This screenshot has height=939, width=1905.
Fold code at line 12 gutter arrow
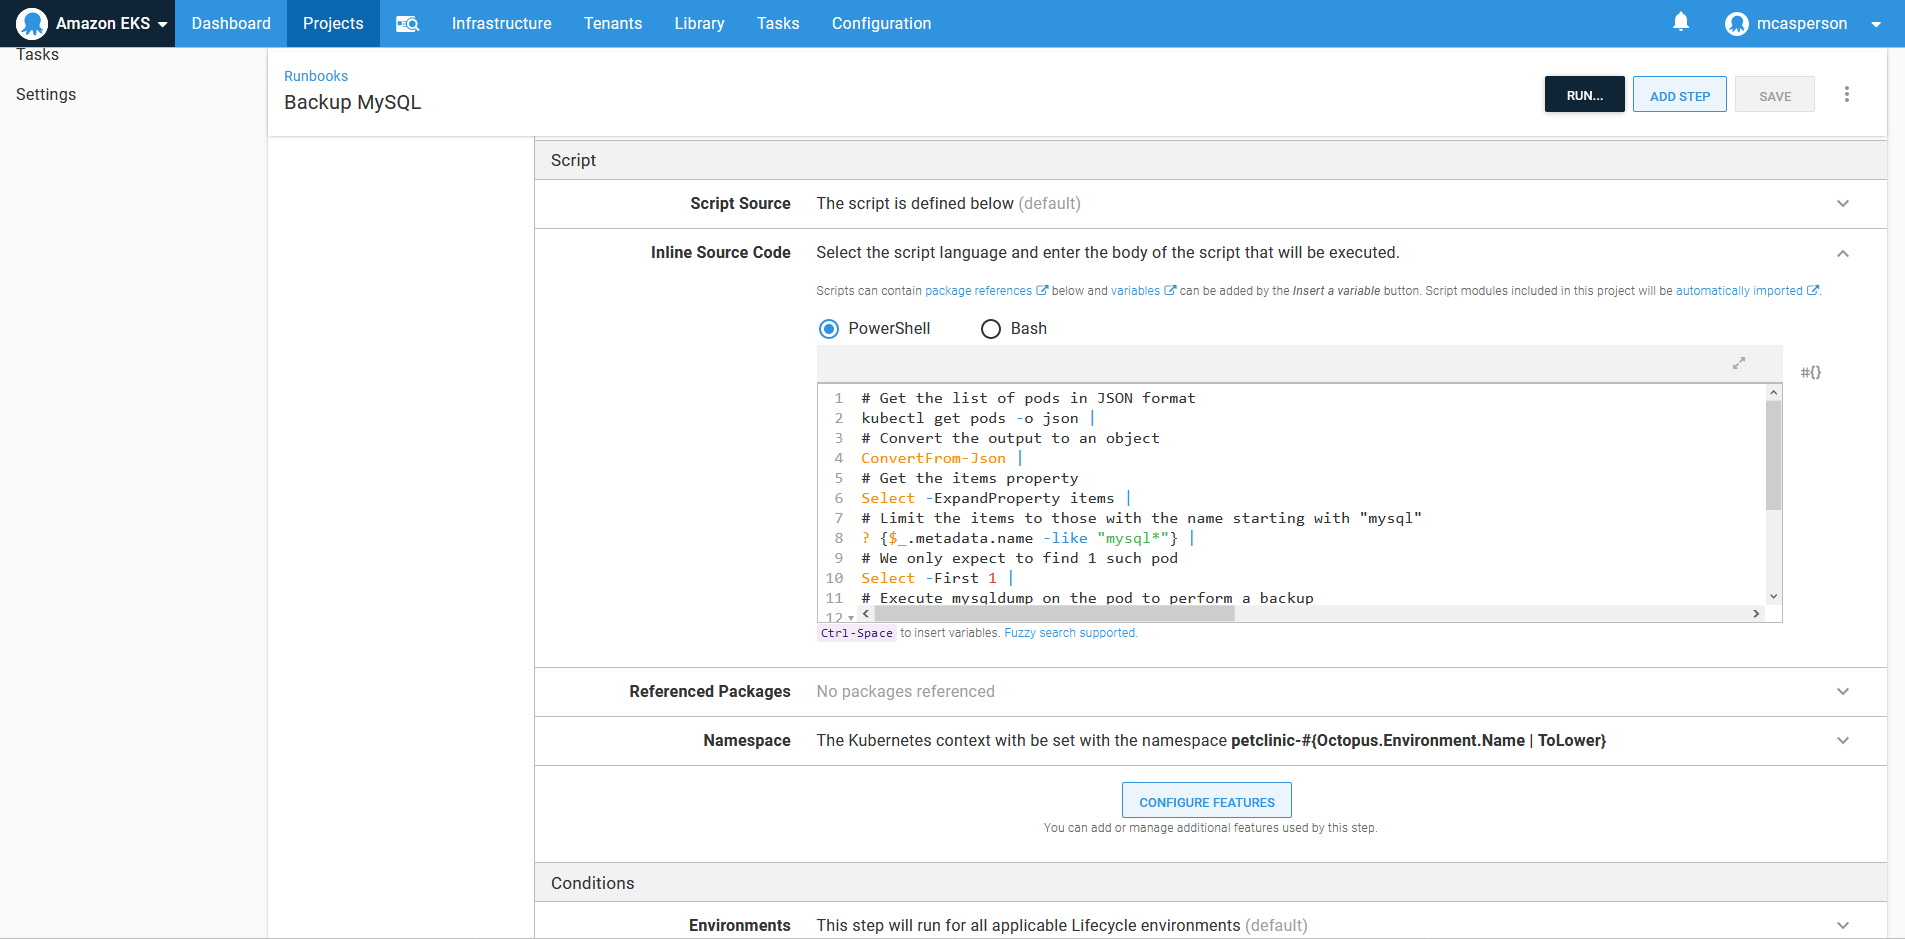[851, 618]
